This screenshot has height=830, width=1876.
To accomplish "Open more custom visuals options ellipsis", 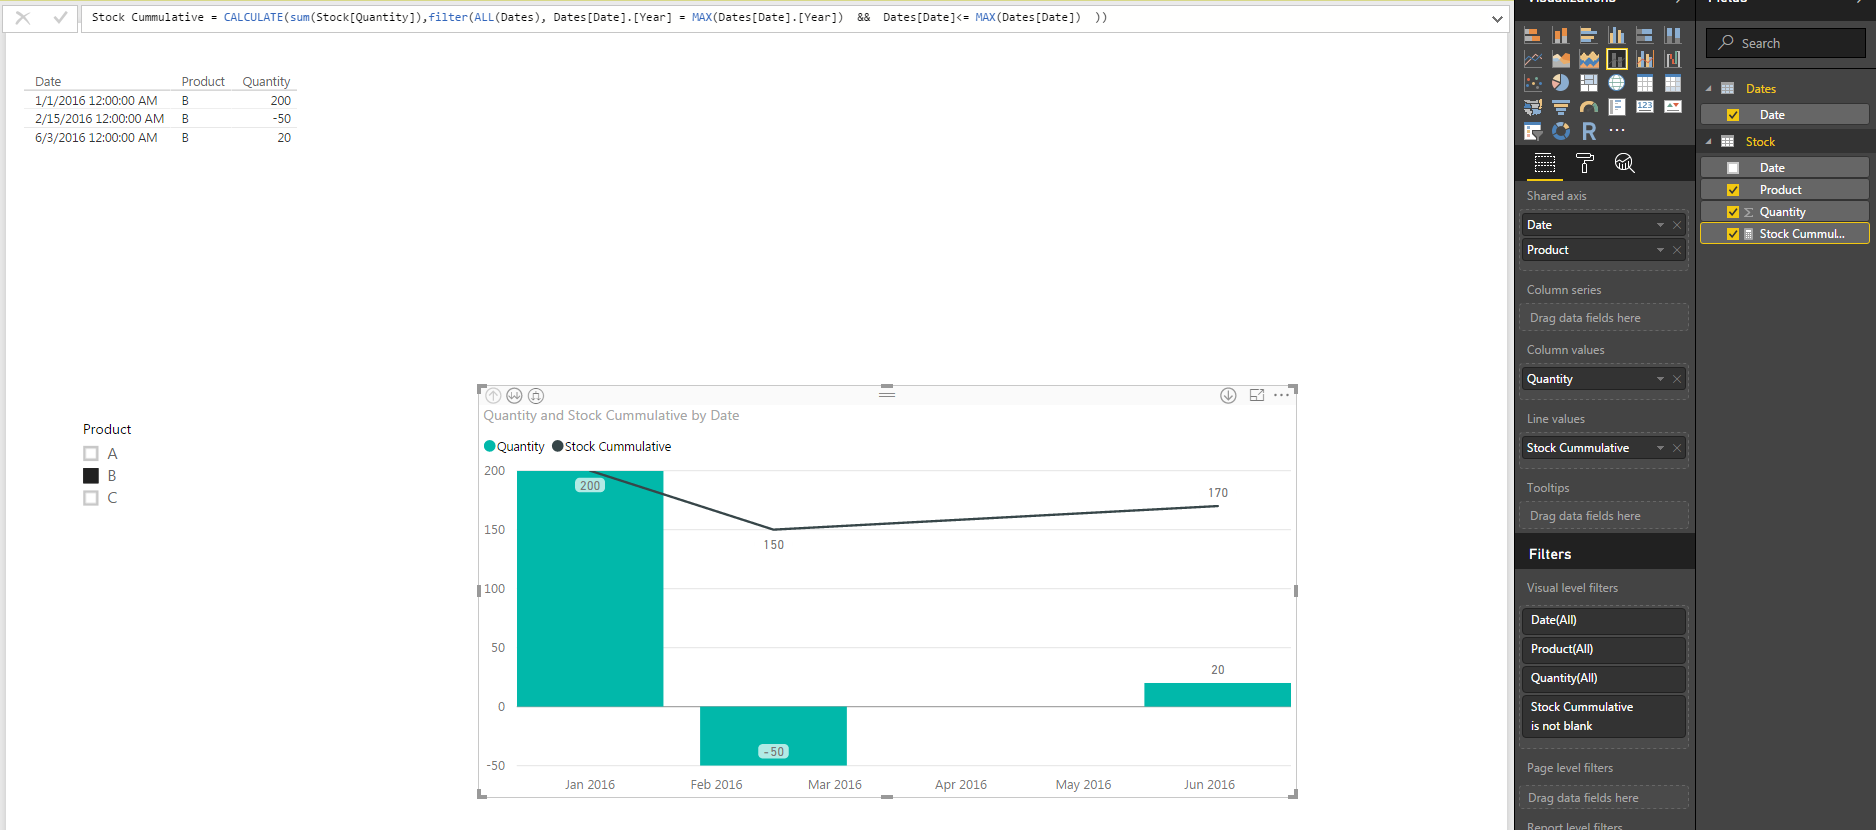I will click(x=1616, y=131).
